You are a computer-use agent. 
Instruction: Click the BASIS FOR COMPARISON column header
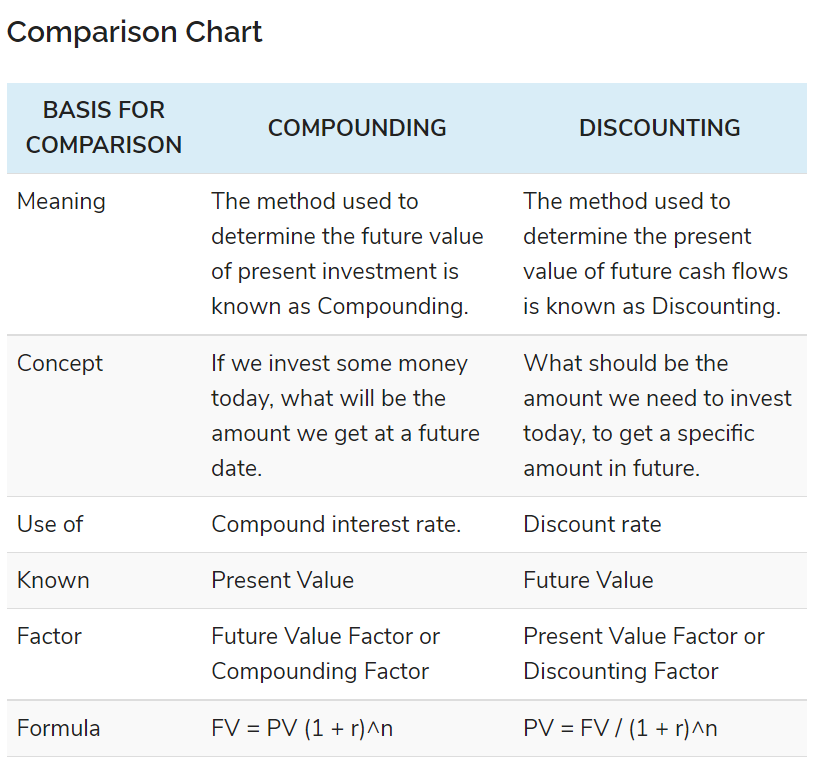click(104, 127)
